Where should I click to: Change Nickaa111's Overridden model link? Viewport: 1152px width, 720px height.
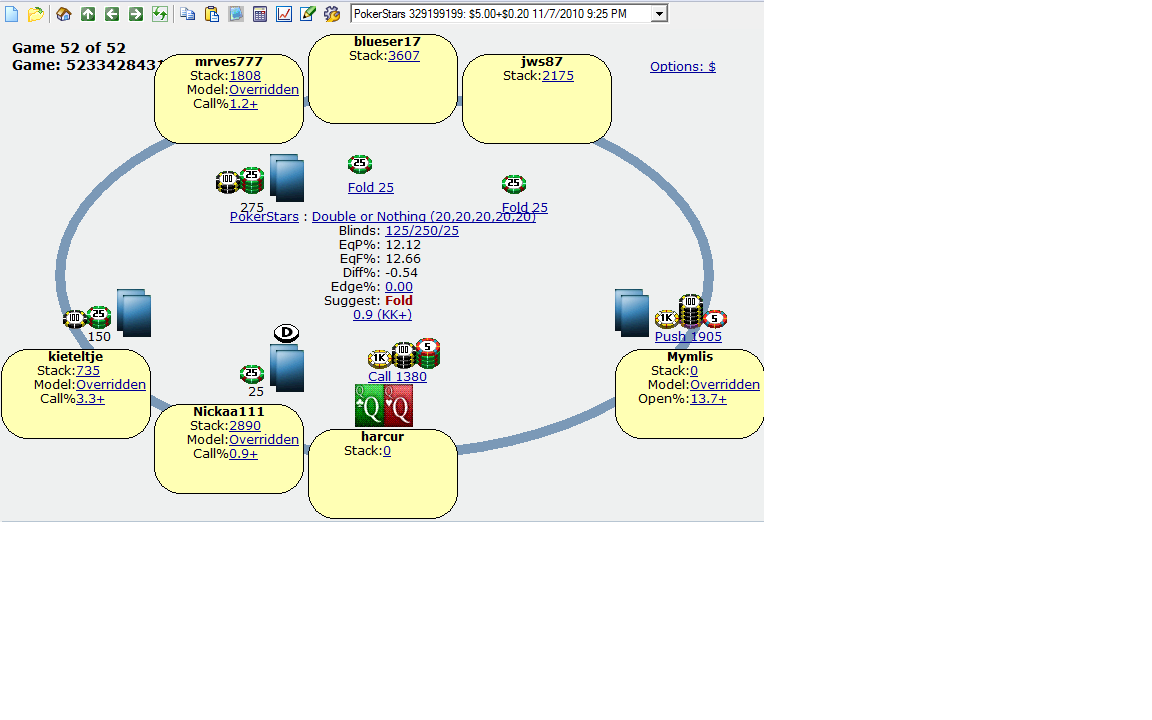tap(264, 439)
